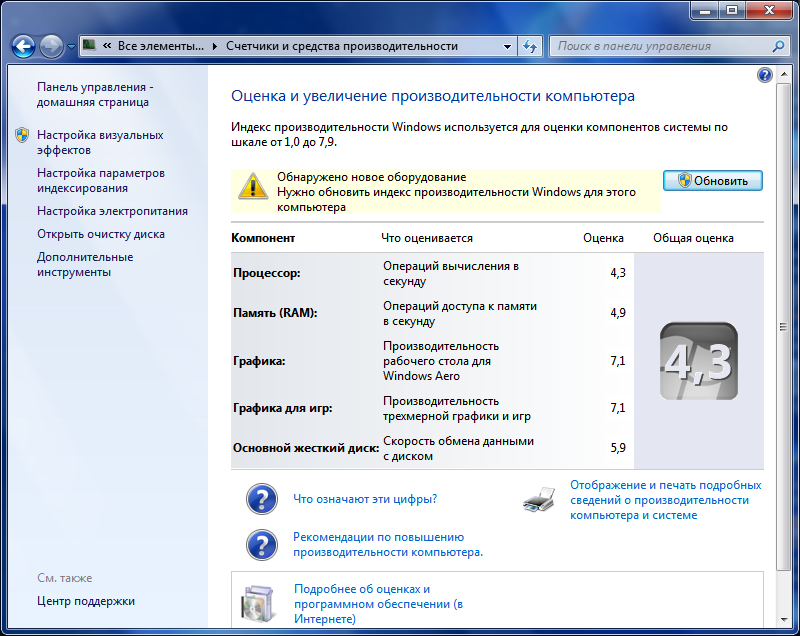Open 'Центр поддержки' link

(x=86, y=601)
